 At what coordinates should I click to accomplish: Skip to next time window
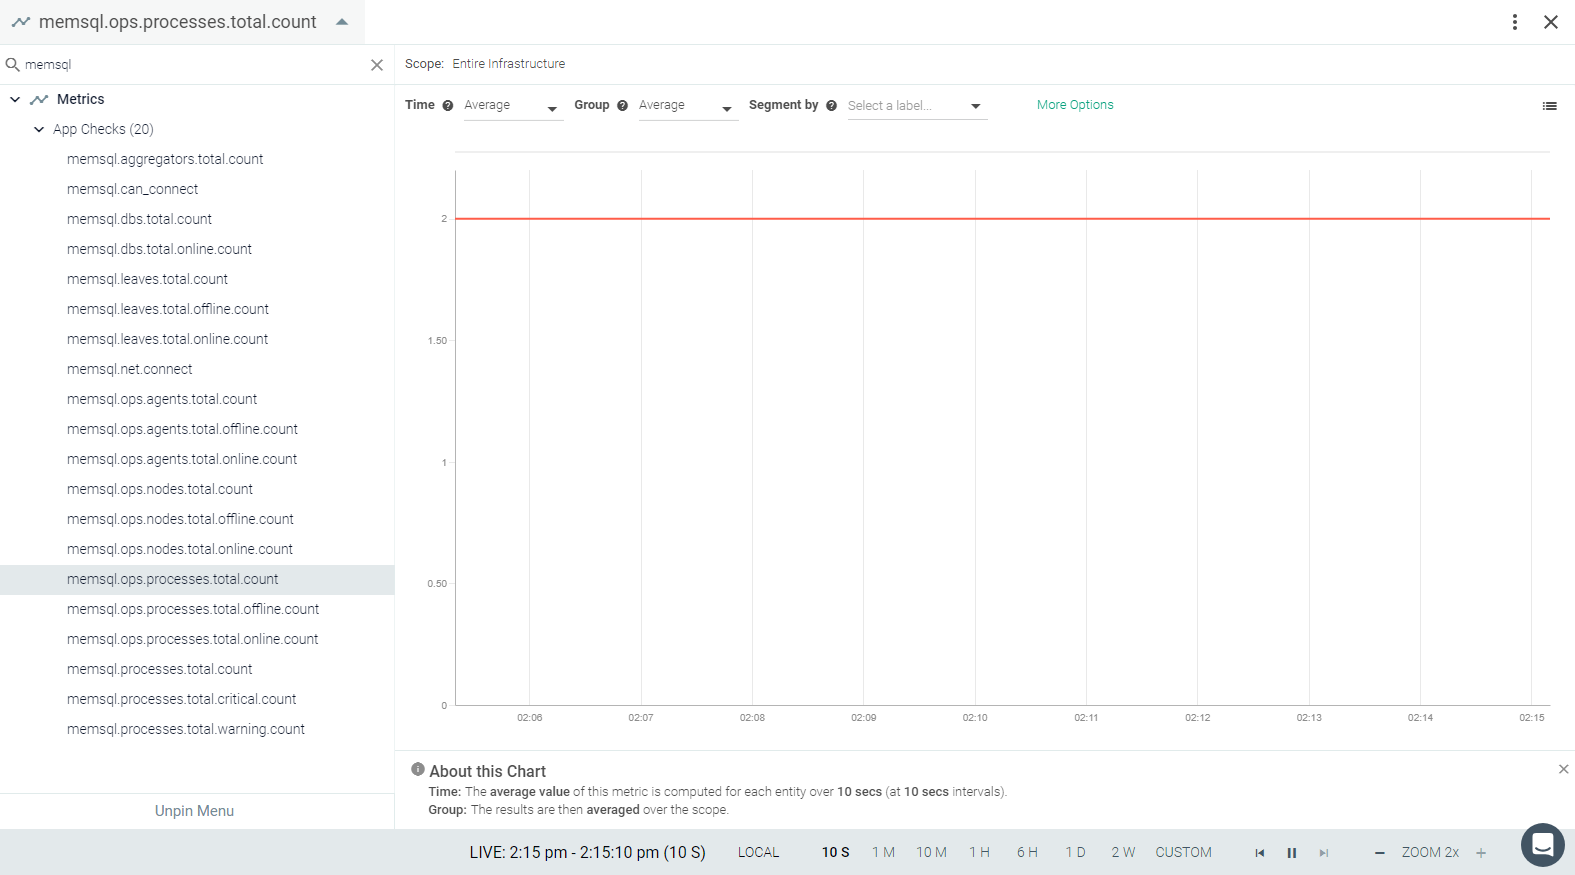1324,853
